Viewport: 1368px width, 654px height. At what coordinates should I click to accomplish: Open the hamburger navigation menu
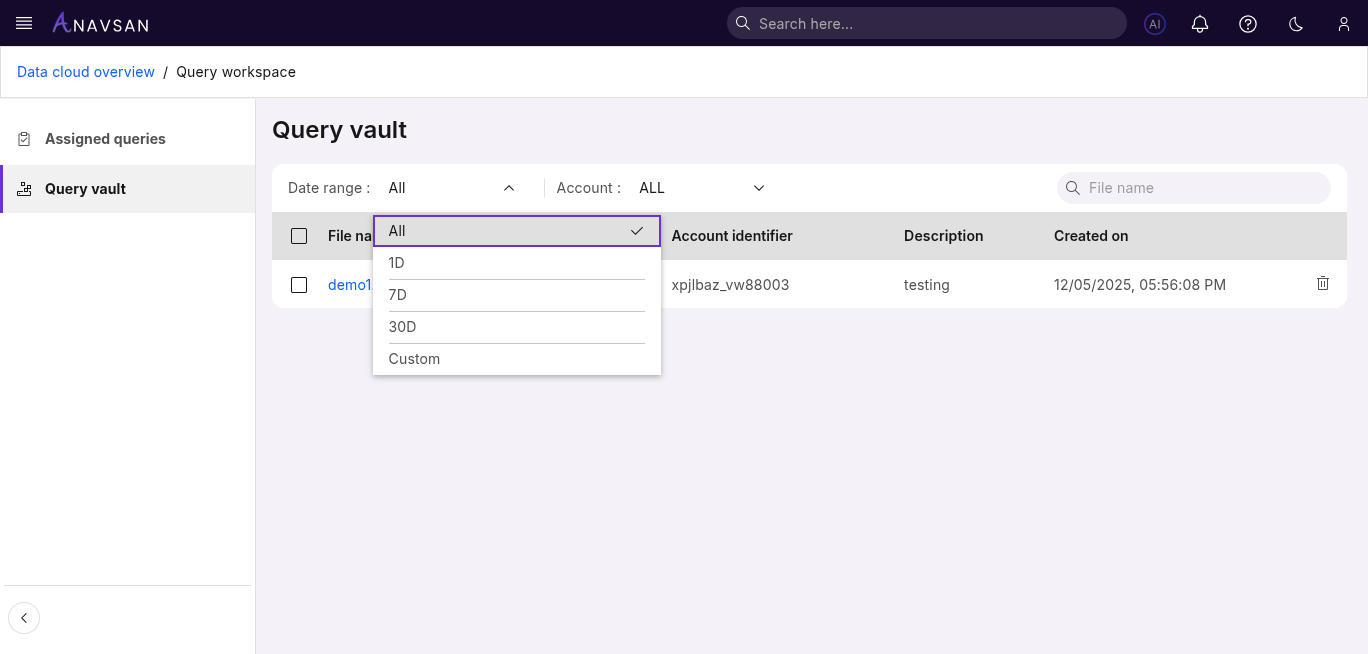[x=23, y=23]
